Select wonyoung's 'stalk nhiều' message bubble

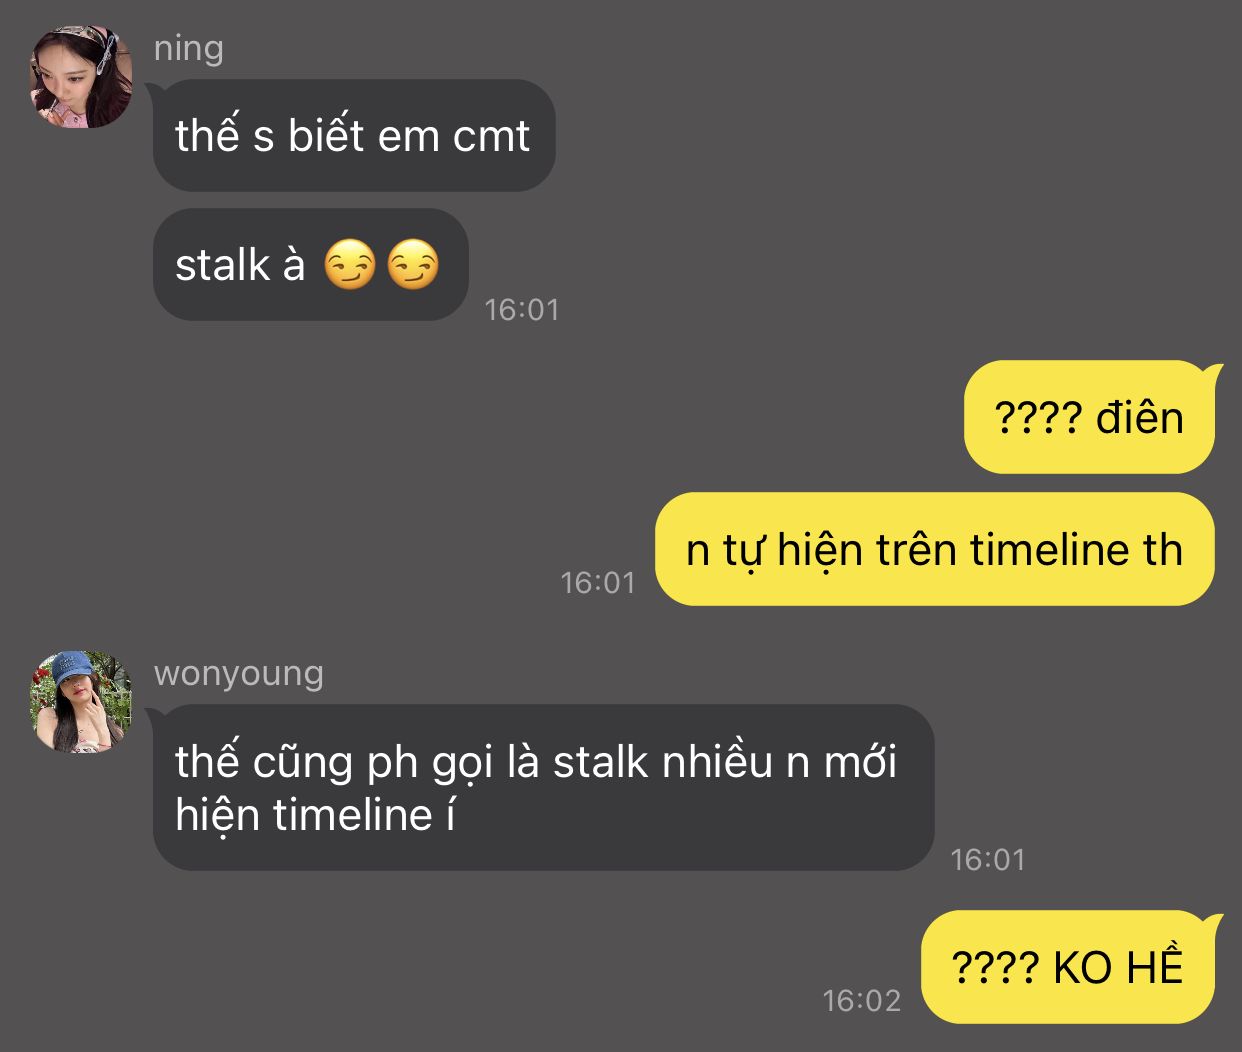[x=544, y=788]
